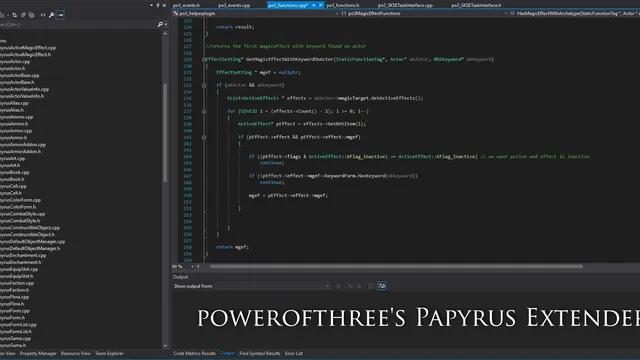
Task: Open PapyrusCombatStyle.cpp file
Action: (22, 214)
